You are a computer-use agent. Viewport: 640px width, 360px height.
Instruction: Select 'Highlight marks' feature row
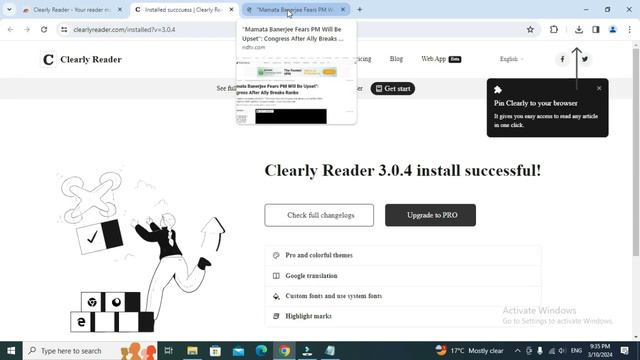point(403,316)
